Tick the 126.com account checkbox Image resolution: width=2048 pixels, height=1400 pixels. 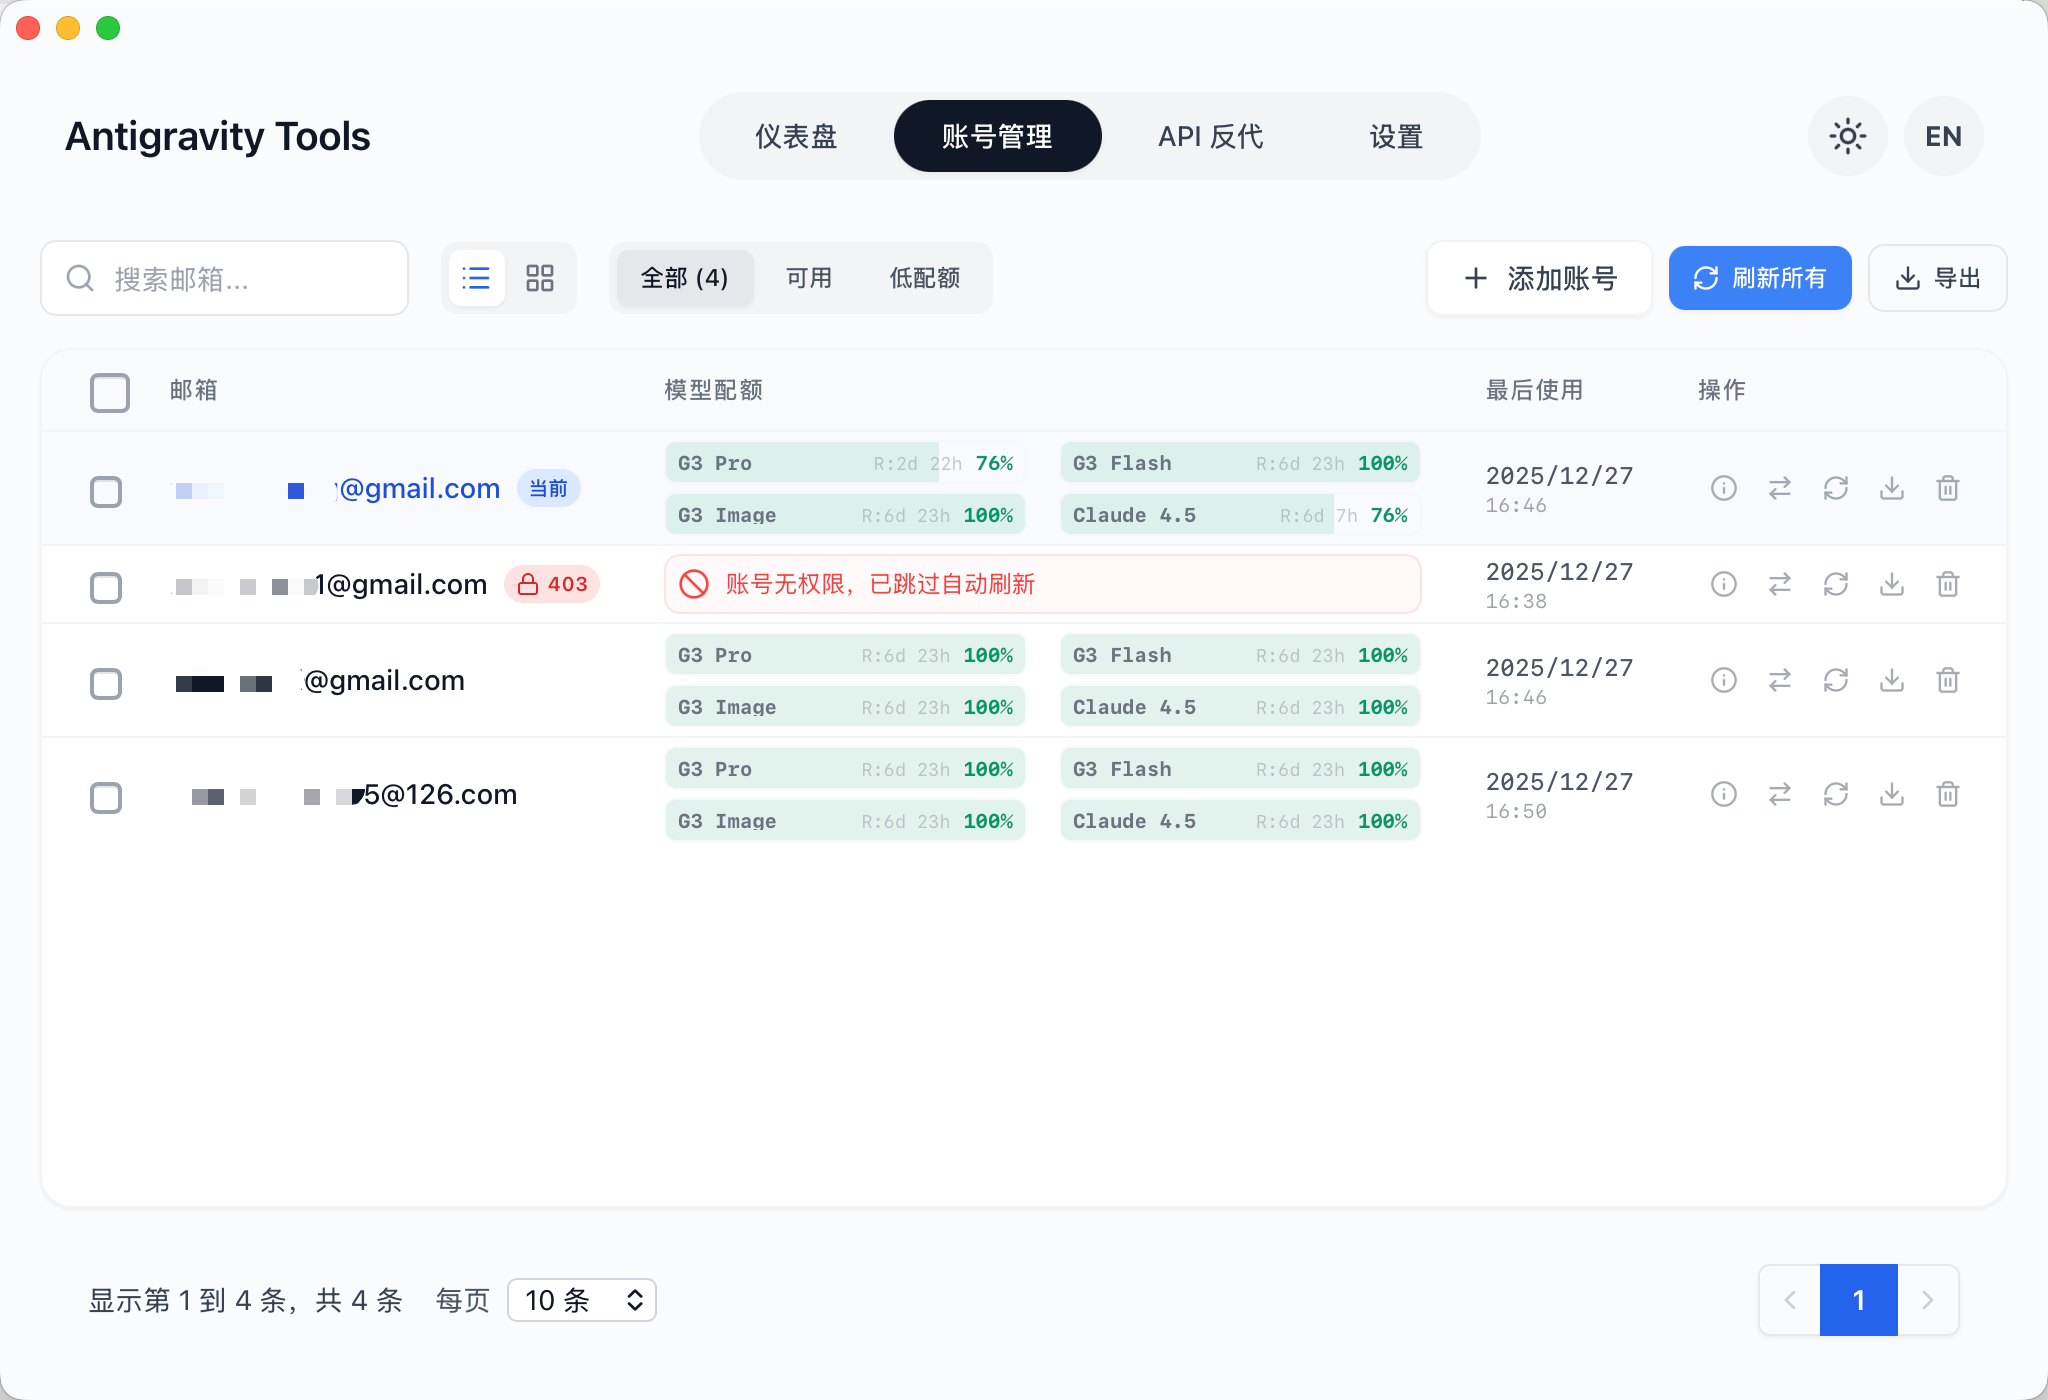[106, 797]
